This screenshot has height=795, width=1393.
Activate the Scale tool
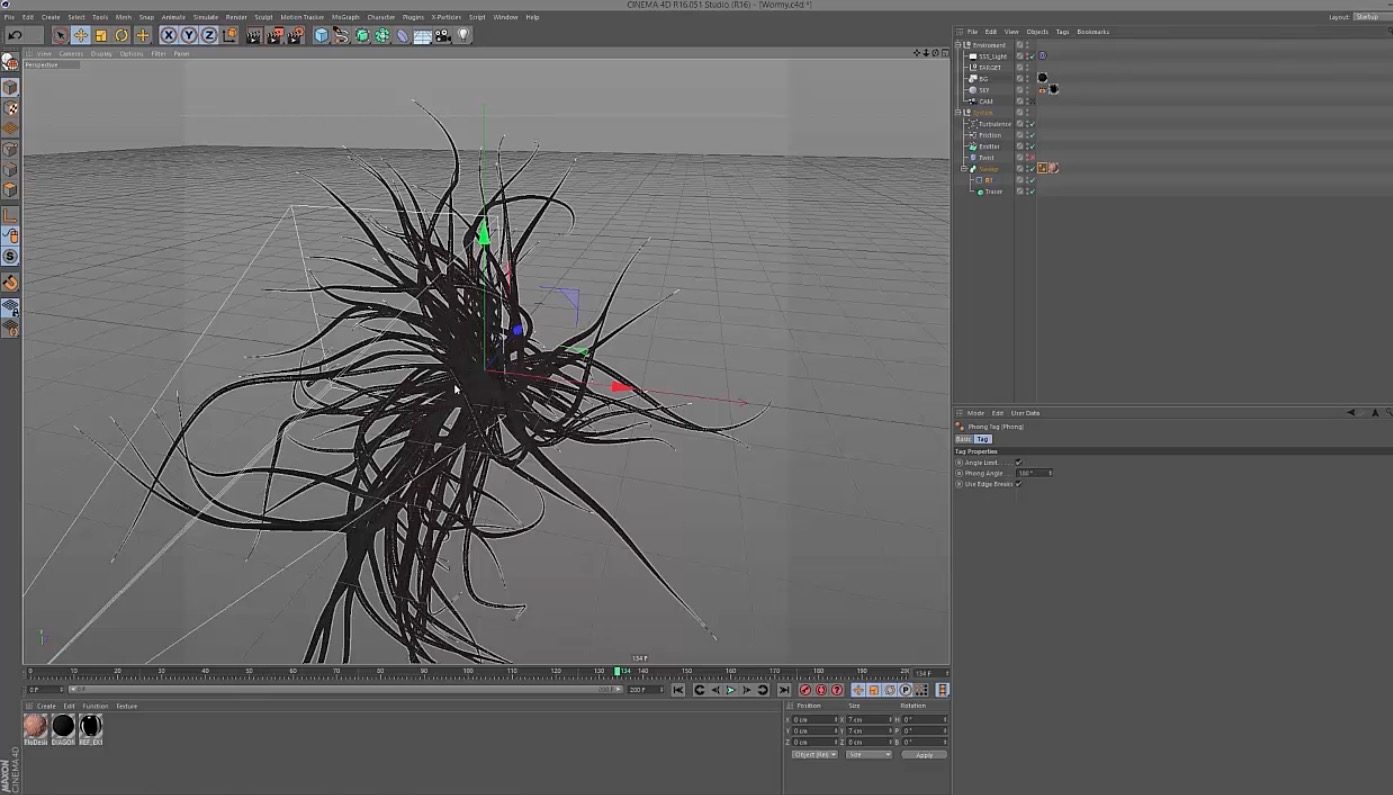[101, 35]
